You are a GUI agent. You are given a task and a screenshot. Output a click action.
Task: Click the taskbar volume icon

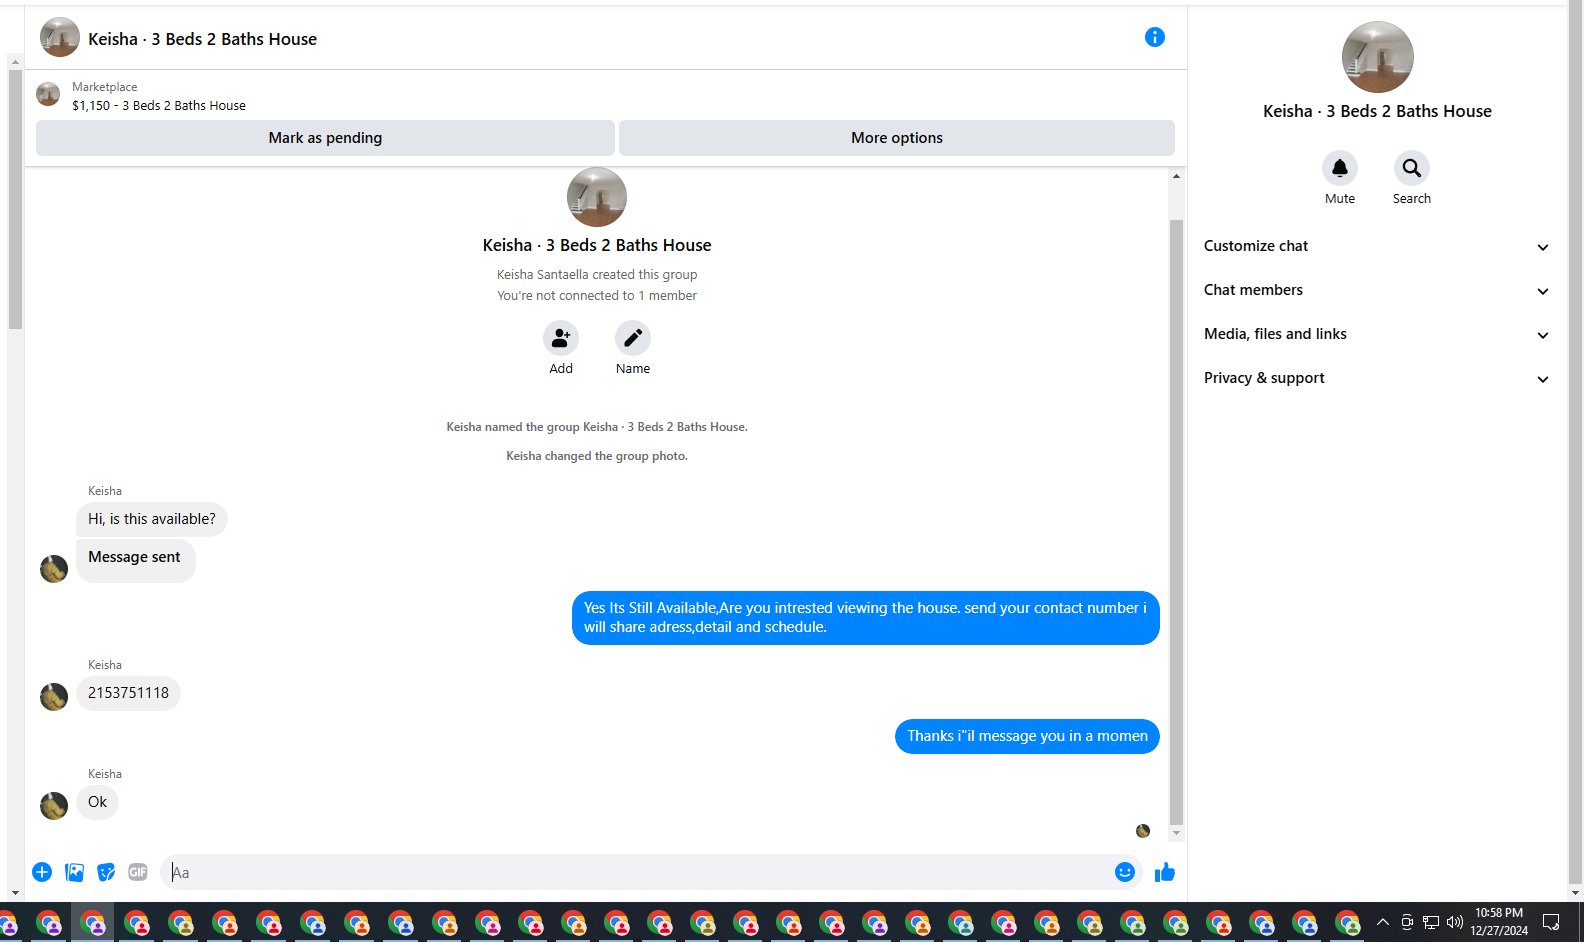[x=1455, y=922]
